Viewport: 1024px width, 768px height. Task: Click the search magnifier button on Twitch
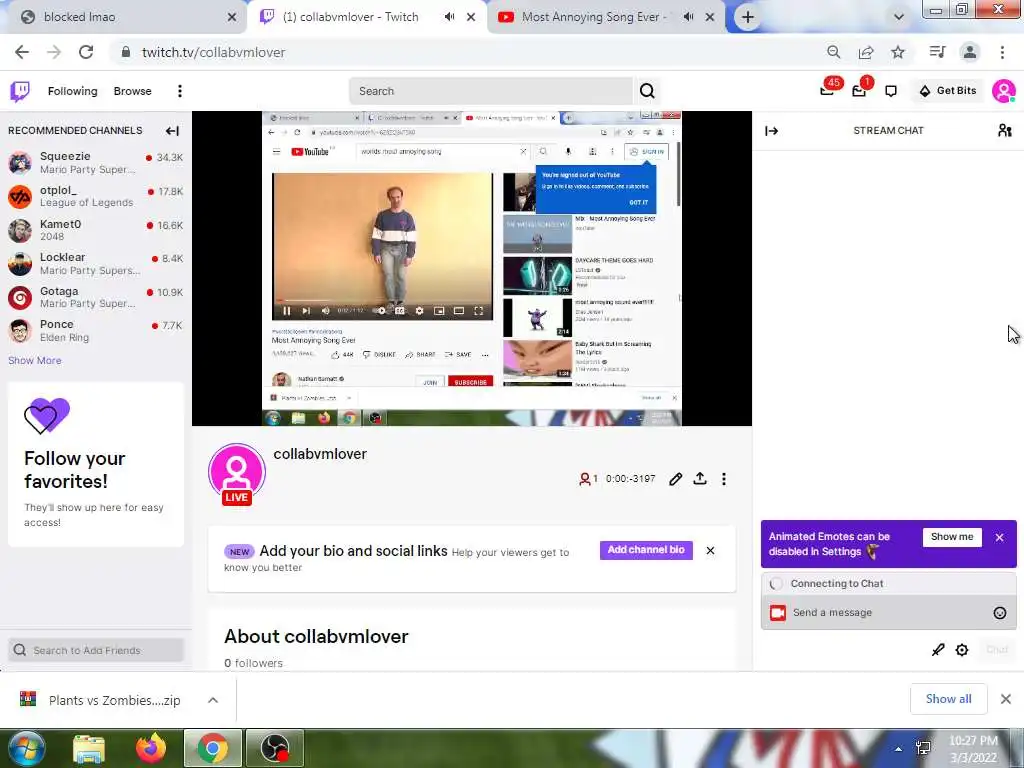[x=647, y=91]
